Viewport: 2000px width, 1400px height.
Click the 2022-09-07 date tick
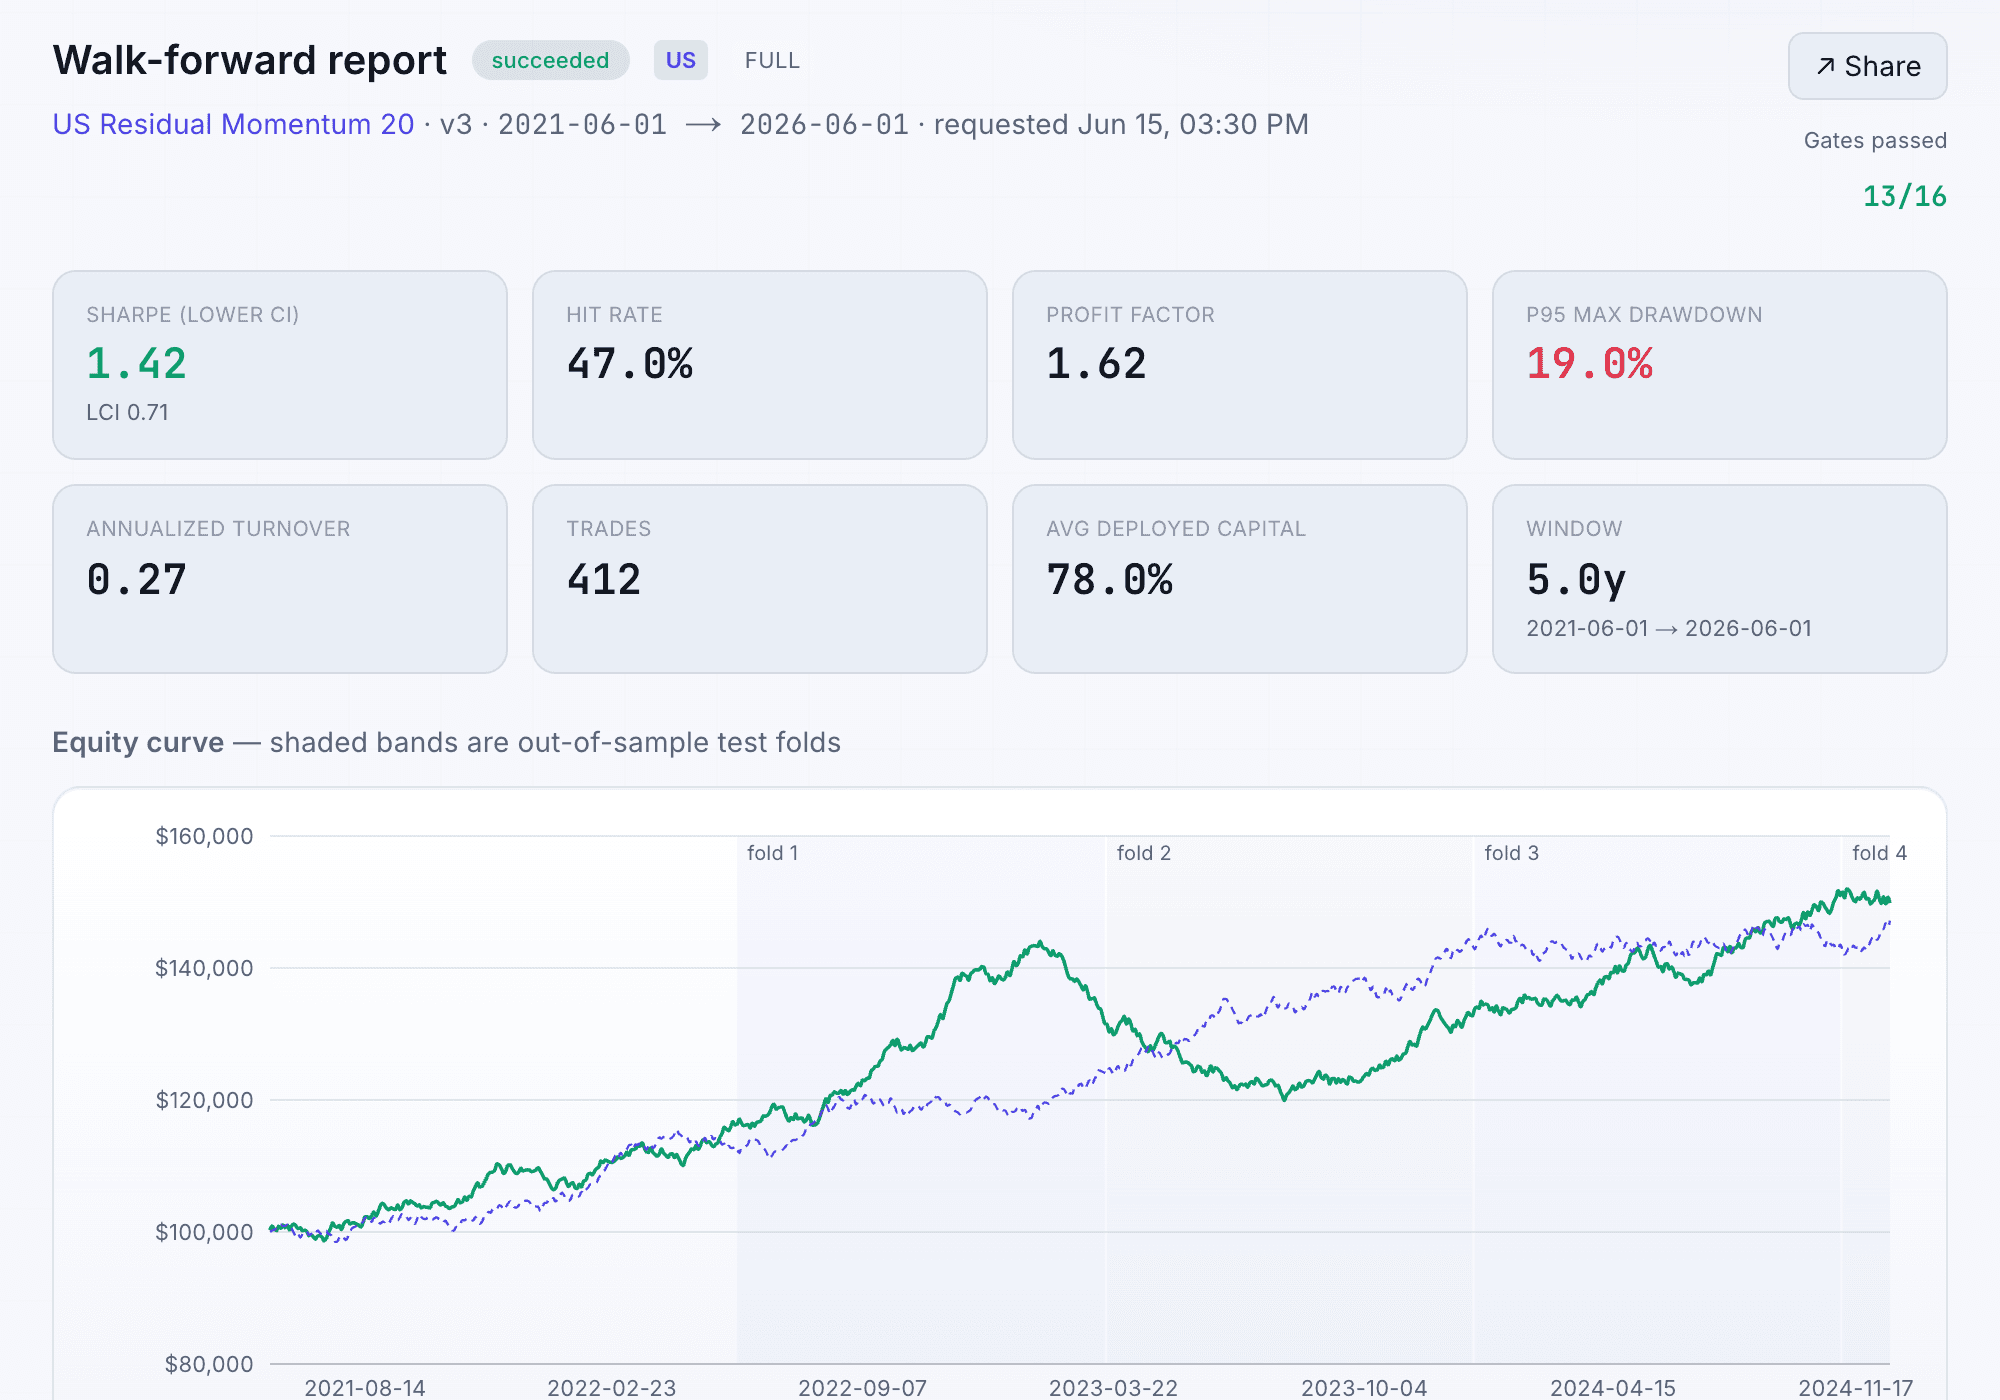coord(863,1388)
